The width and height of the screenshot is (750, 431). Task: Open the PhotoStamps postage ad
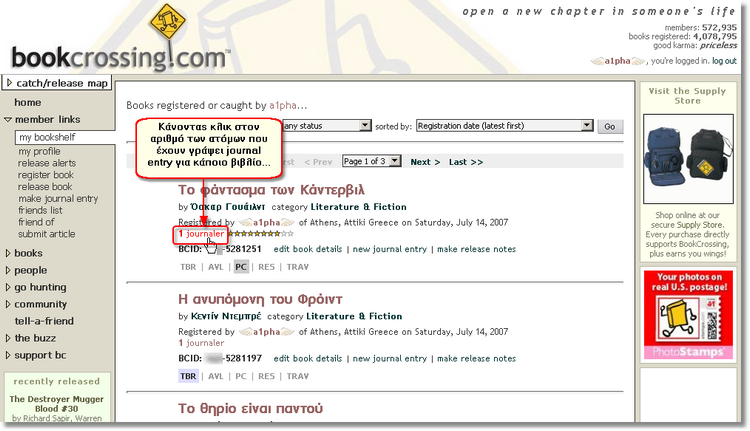(686, 314)
